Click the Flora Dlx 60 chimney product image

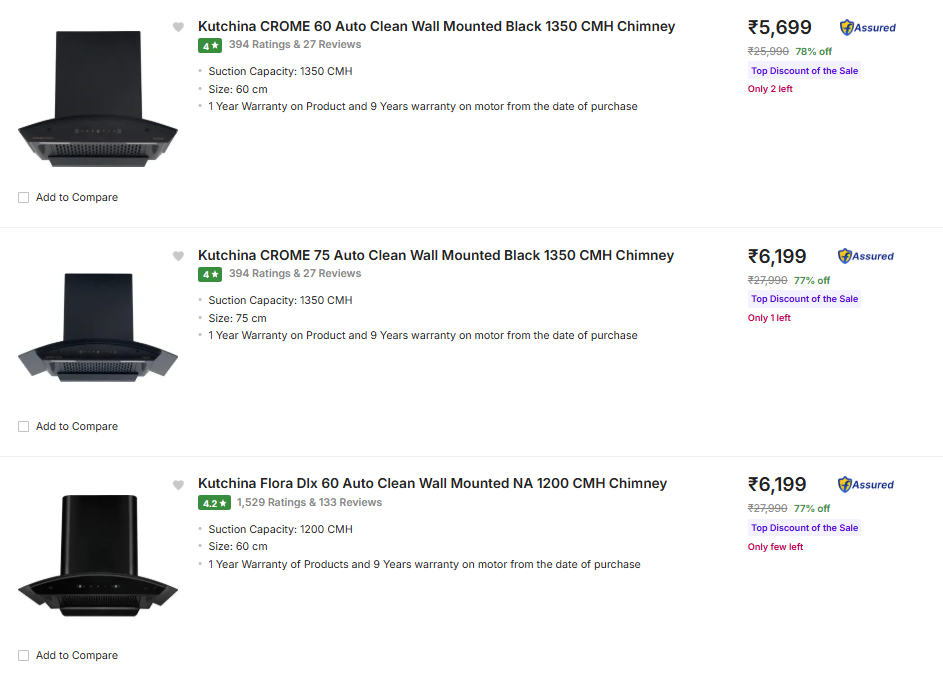[97, 555]
